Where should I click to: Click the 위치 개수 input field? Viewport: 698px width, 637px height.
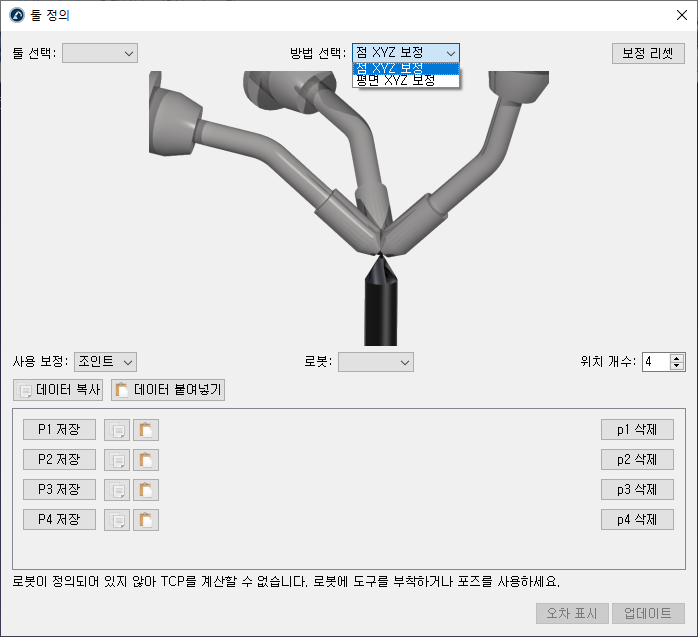pos(656,362)
